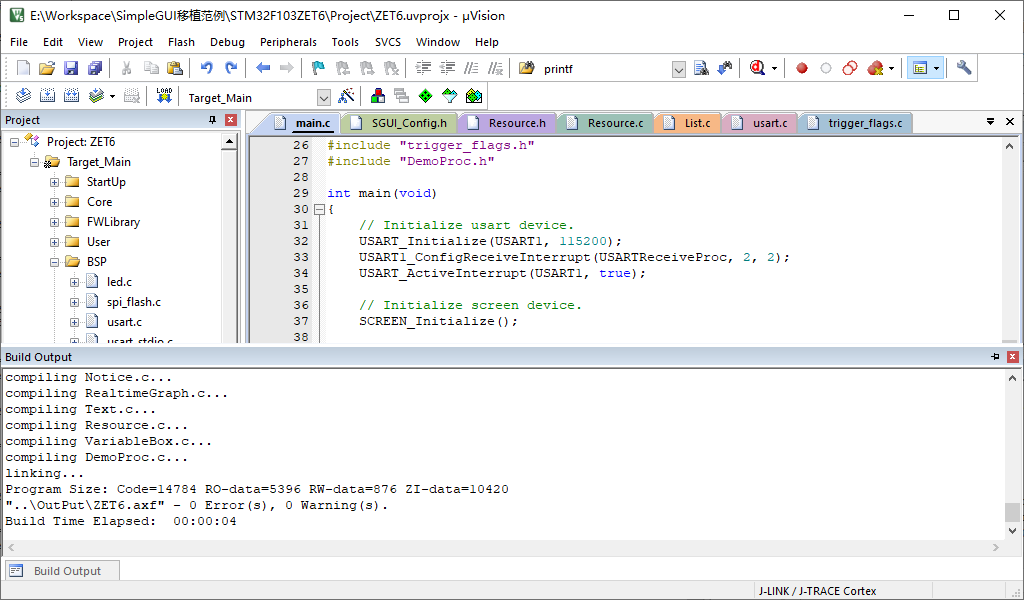The image size is (1024, 600).
Task: Disable all breakpoints with the red rings icon
Action: pyautogui.click(x=850, y=68)
